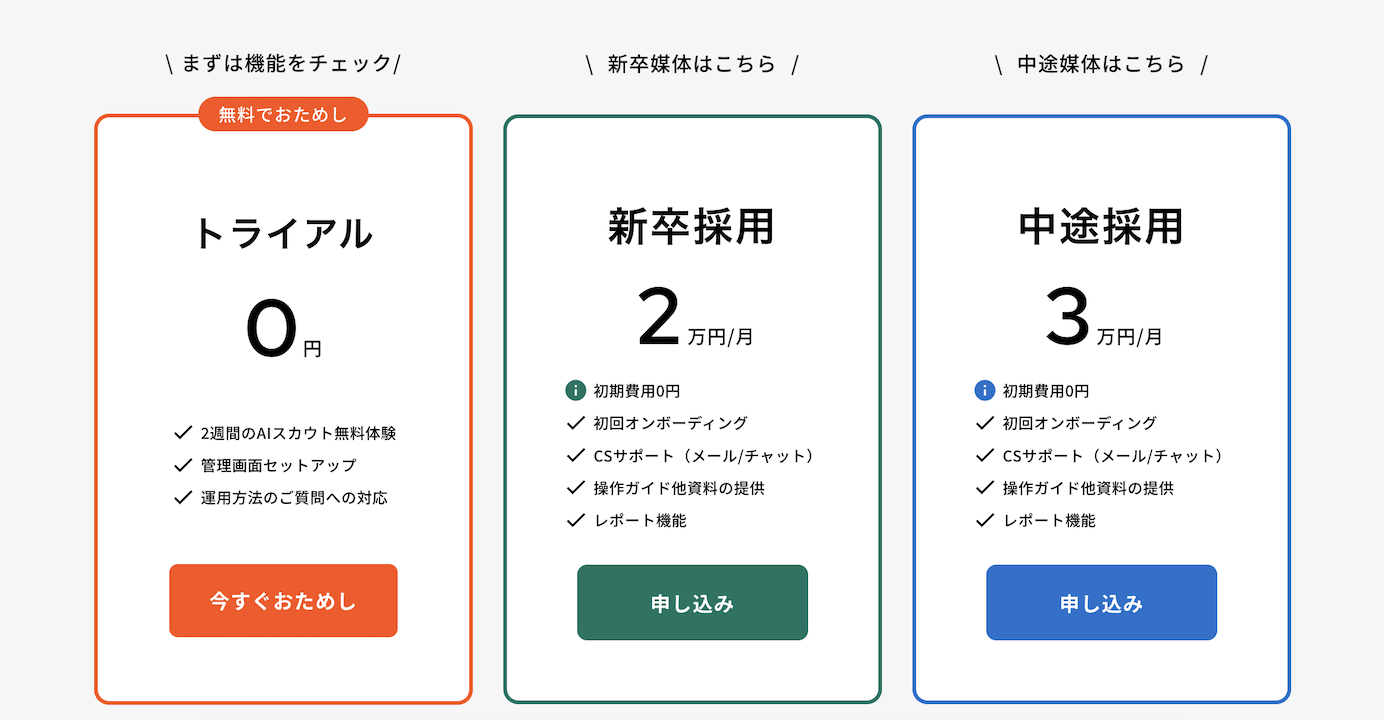Click the 中途媒体はこちら caption
The height and width of the screenshot is (720, 1384).
[1101, 64]
